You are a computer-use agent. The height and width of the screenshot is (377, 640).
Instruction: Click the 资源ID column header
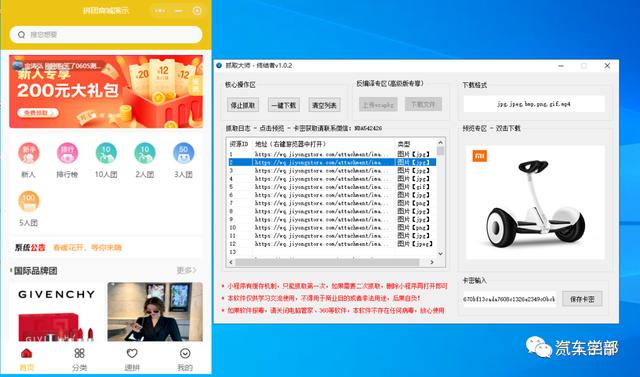[239, 144]
